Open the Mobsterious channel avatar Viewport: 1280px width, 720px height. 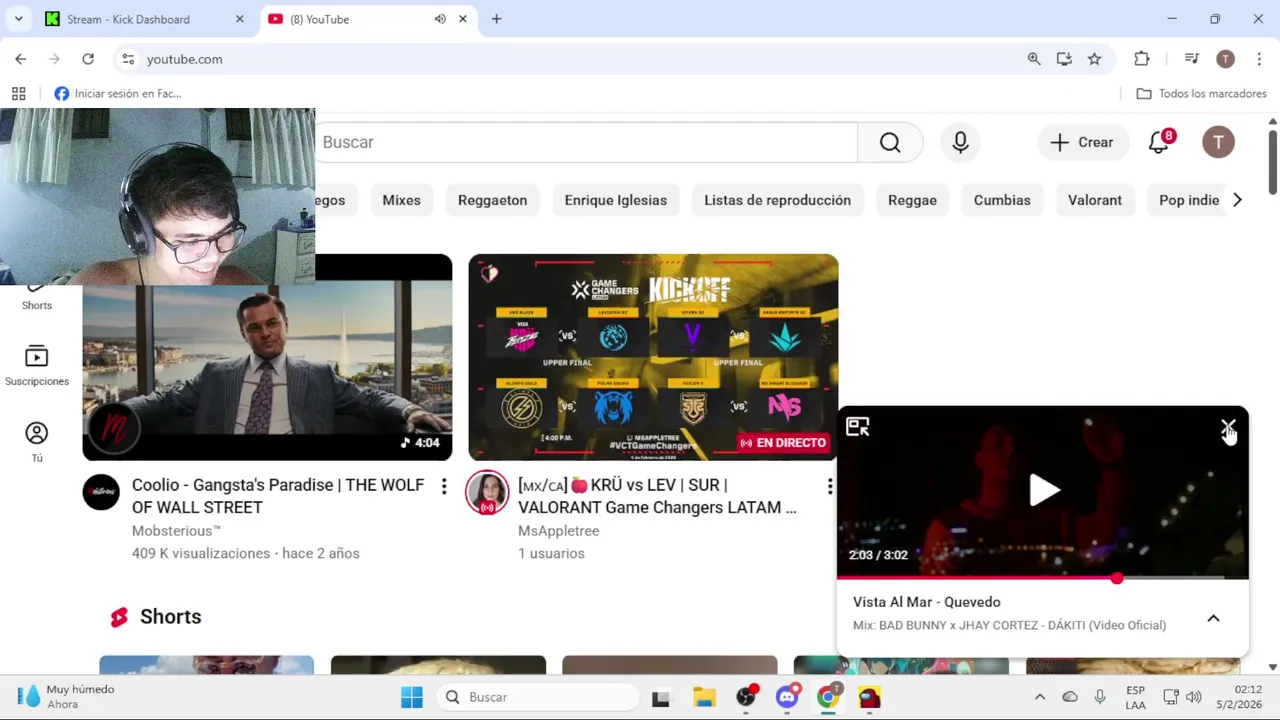(x=101, y=492)
